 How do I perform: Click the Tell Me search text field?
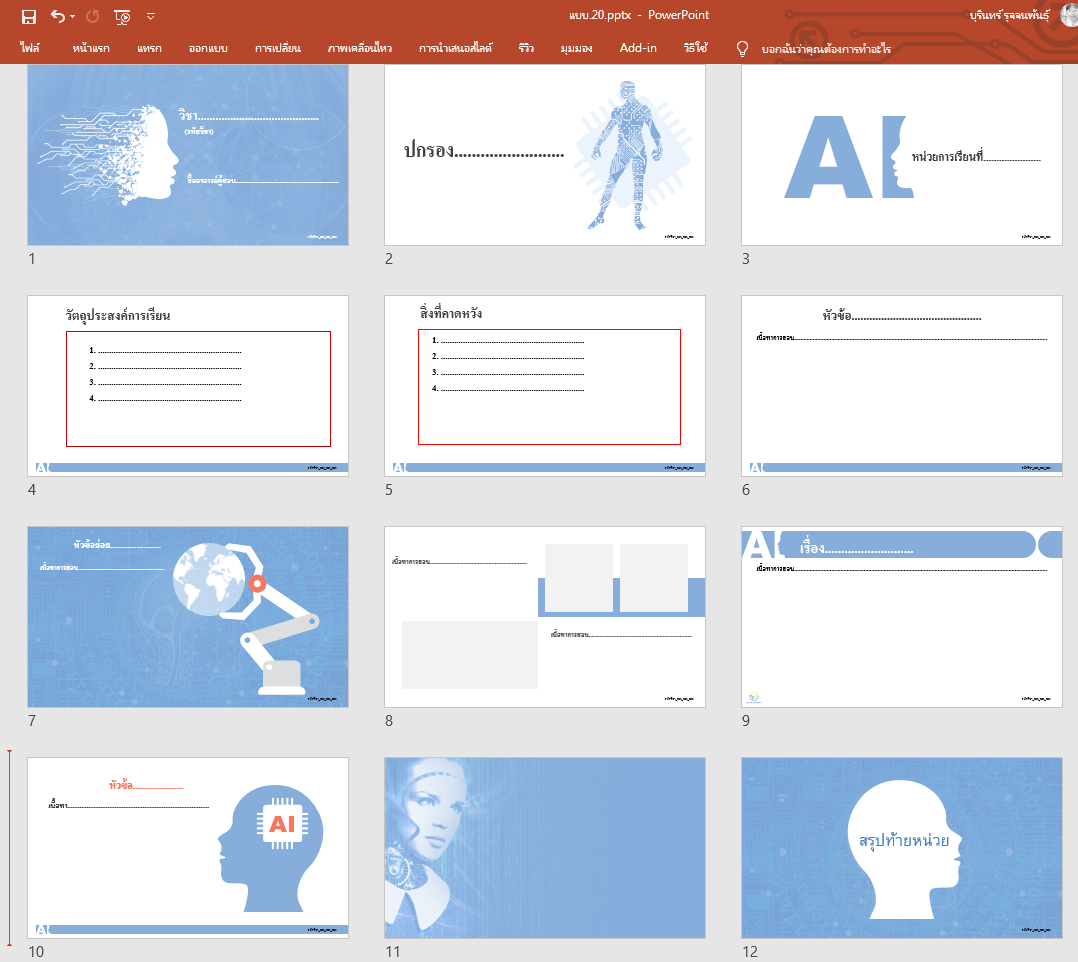pos(826,48)
